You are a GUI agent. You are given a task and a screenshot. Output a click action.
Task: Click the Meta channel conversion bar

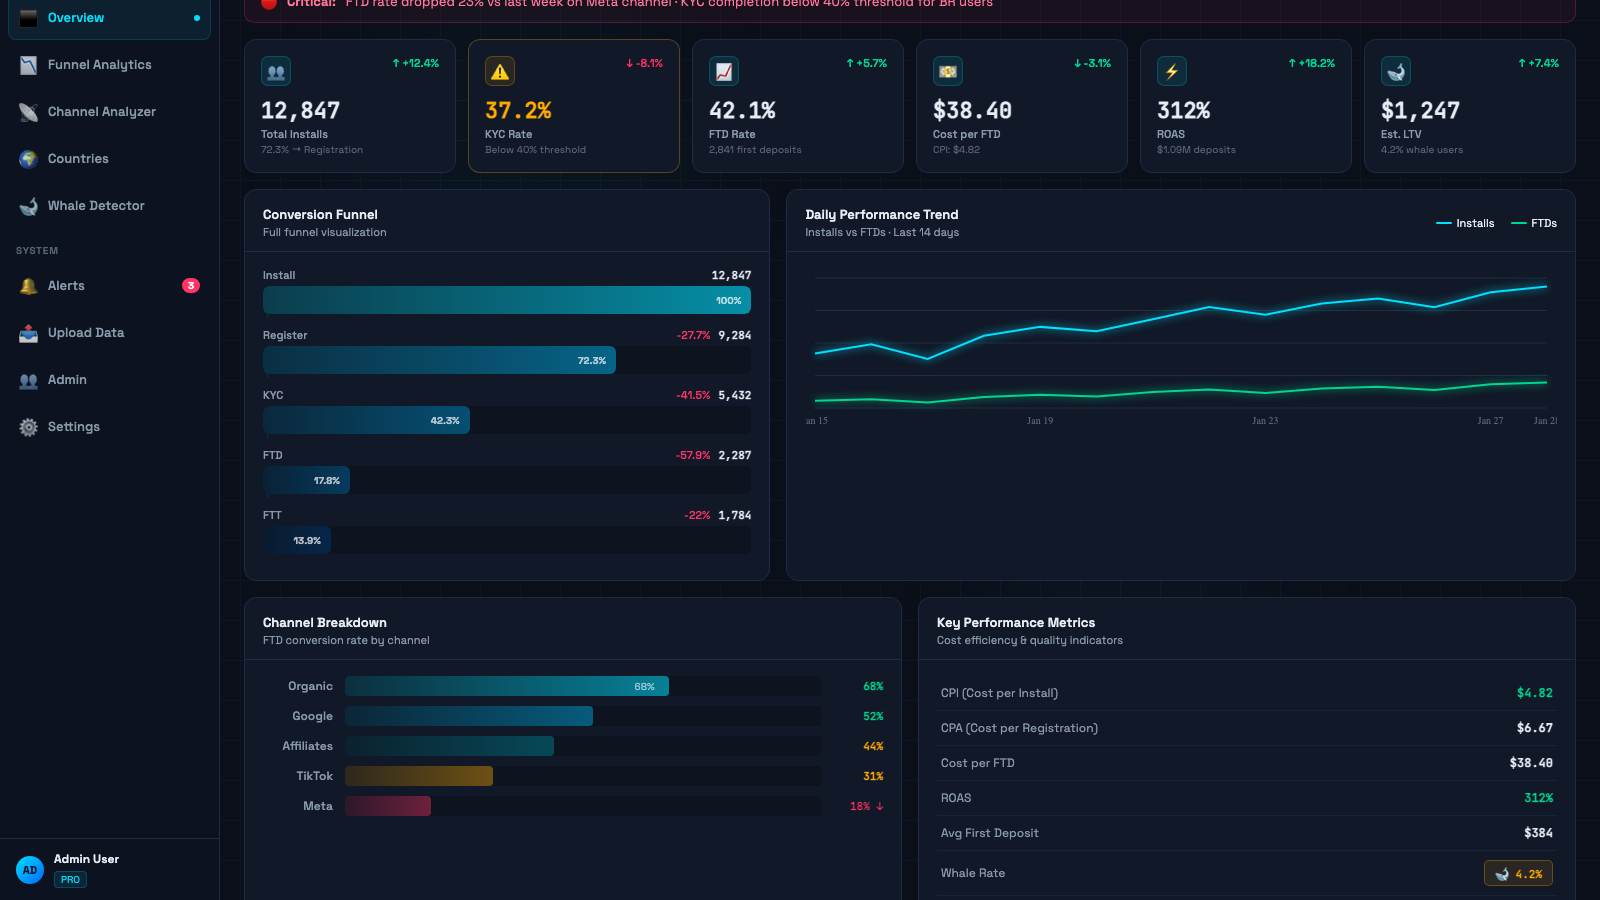(388, 806)
